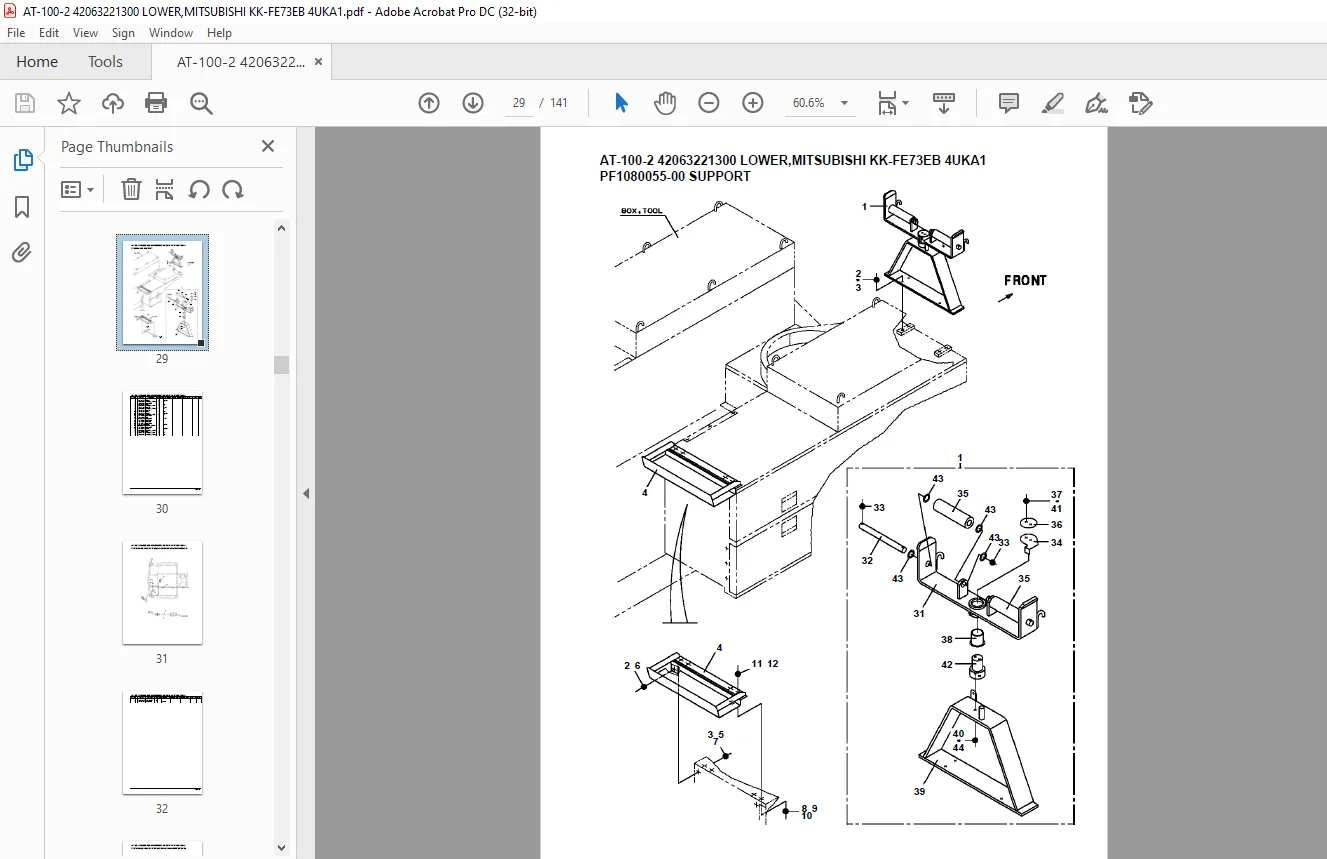1327x859 pixels.
Task: Open thumbnails options menu dropdown
Action: pos(78,189)
